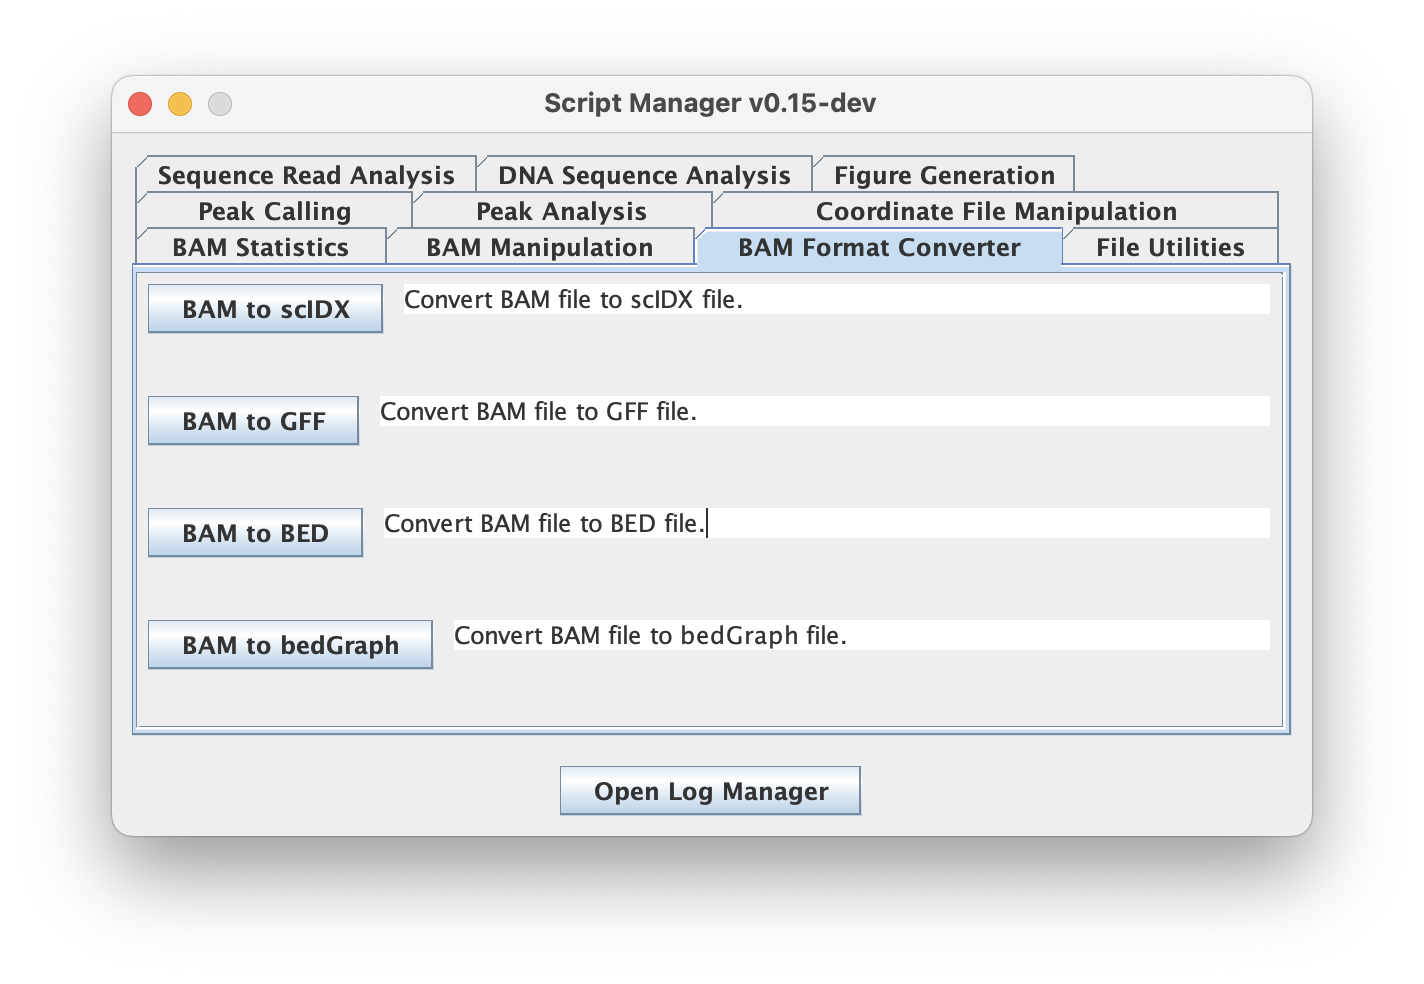Minimize the Script Manager window
Screen dimensions: 1424x984
point(180,103)
